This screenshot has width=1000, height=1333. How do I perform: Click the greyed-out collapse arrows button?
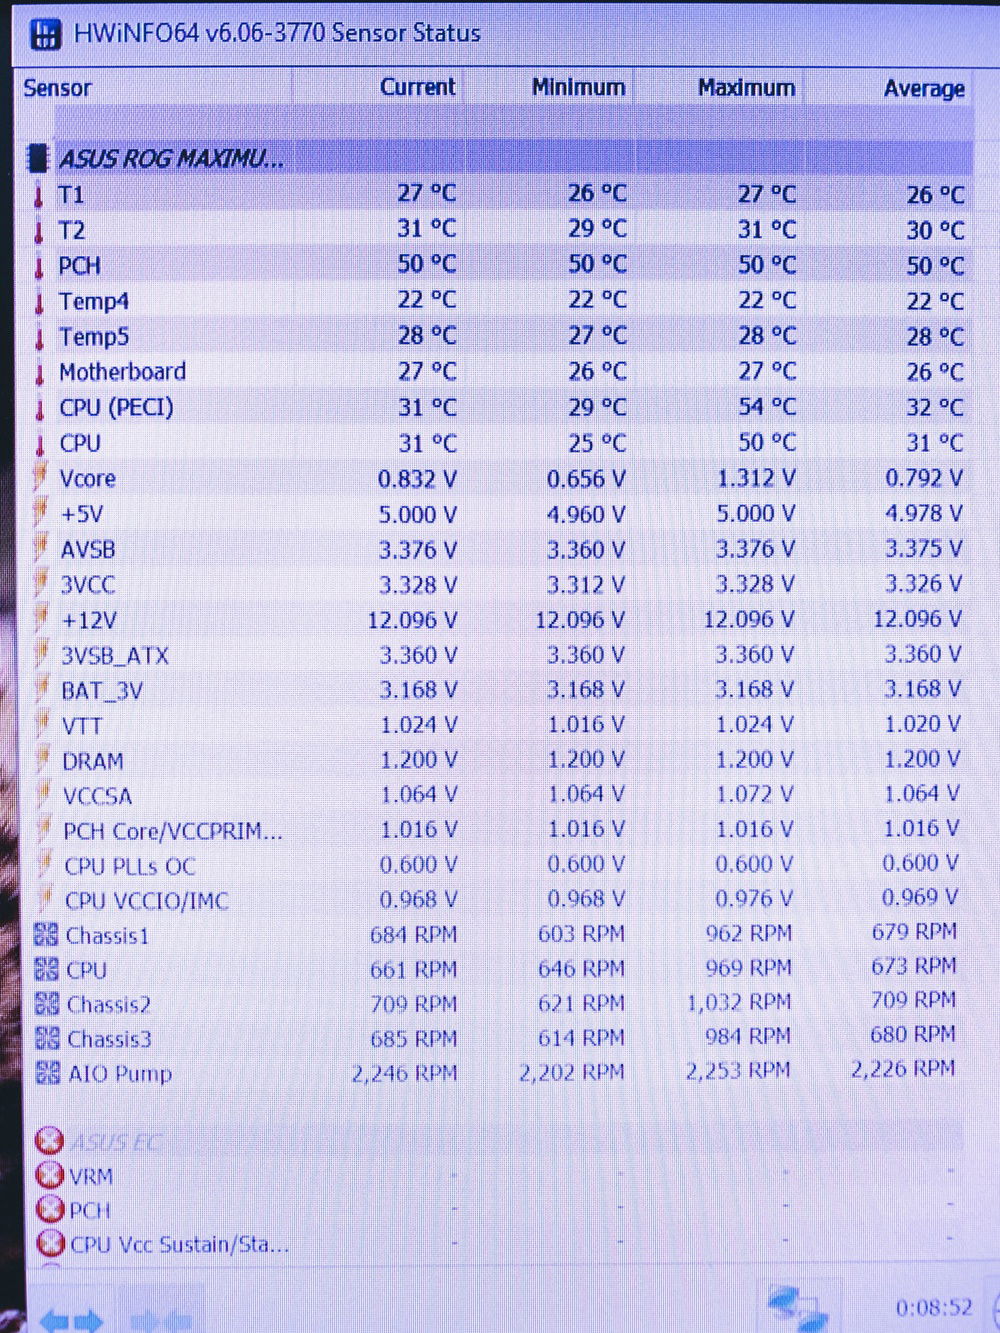[162, 1318]
